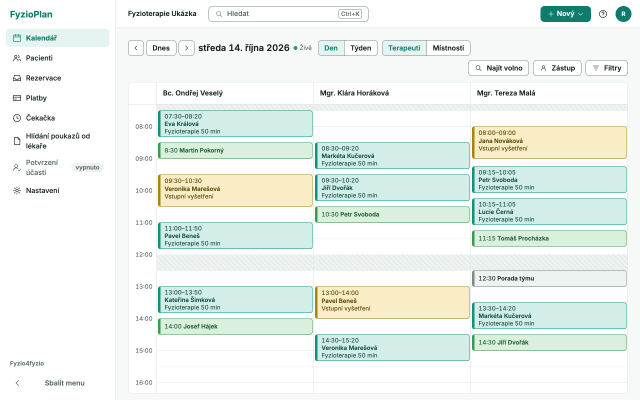Open 12:30 Porada týmu event
Viewport: 640px width, 400px height.
549,278
